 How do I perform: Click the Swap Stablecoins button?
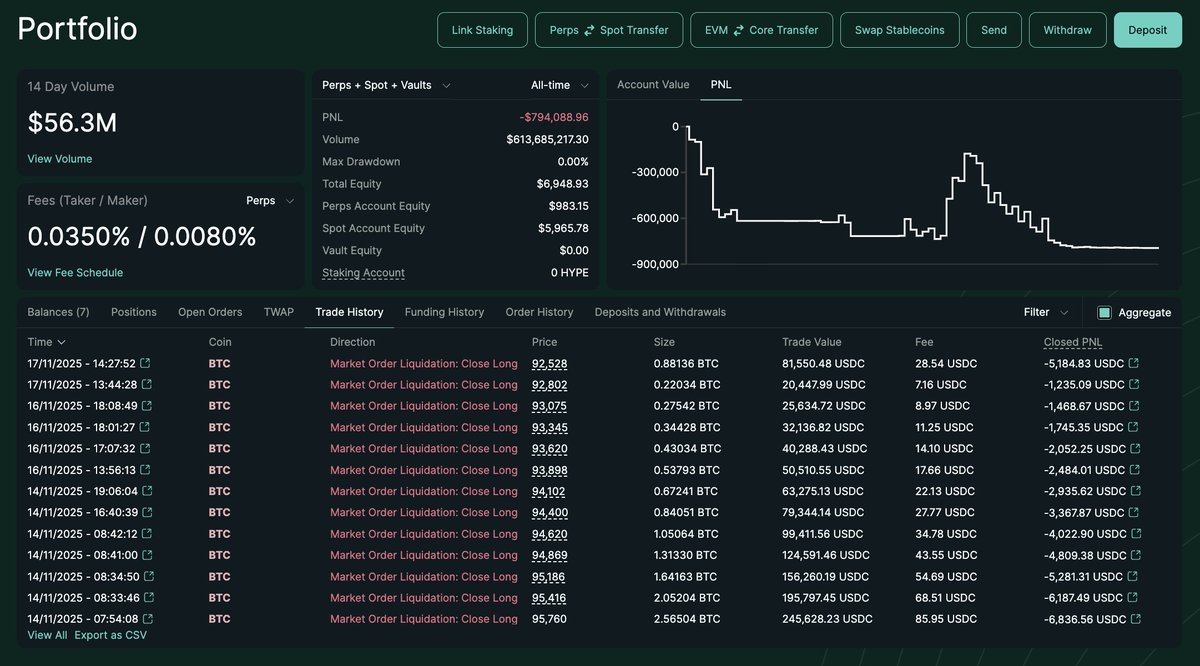899,30
